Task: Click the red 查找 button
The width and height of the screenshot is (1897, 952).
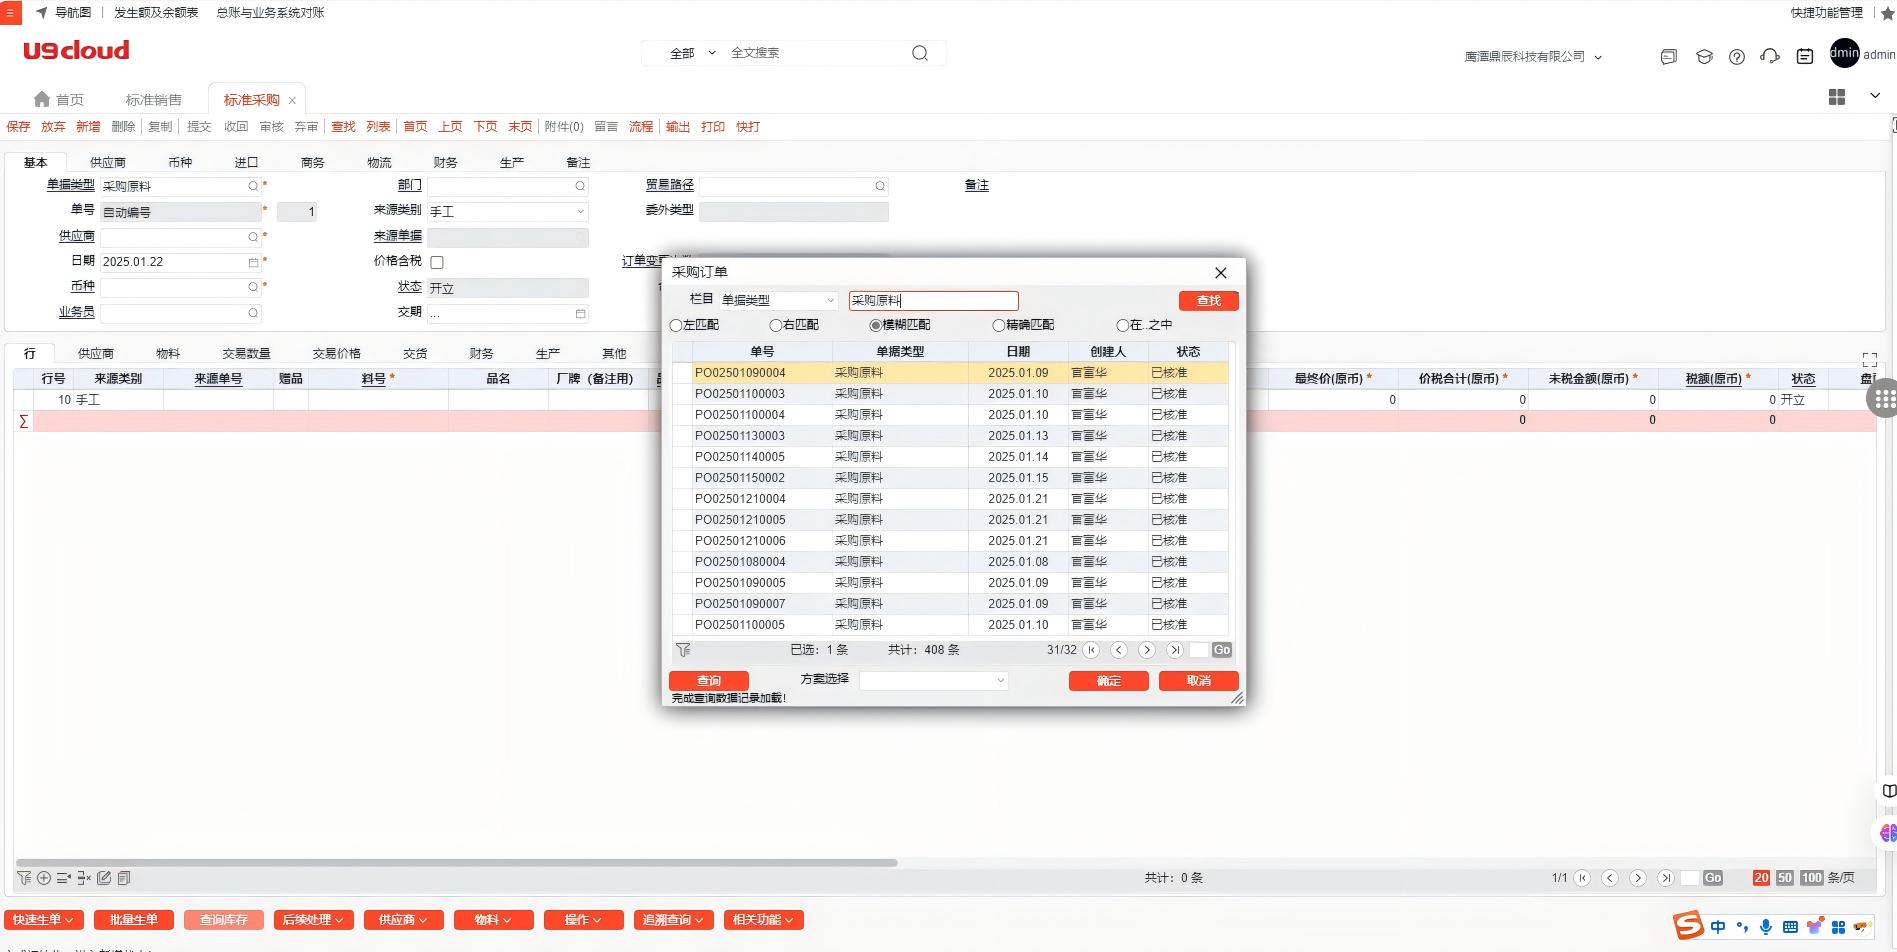Action: click(x=1208, y=301)
